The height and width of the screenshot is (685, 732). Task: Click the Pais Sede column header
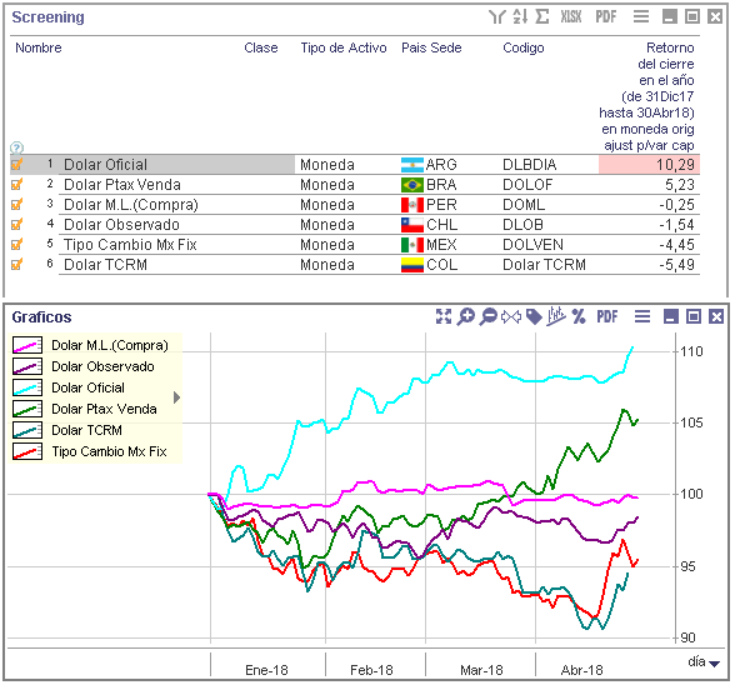[431, 48]
